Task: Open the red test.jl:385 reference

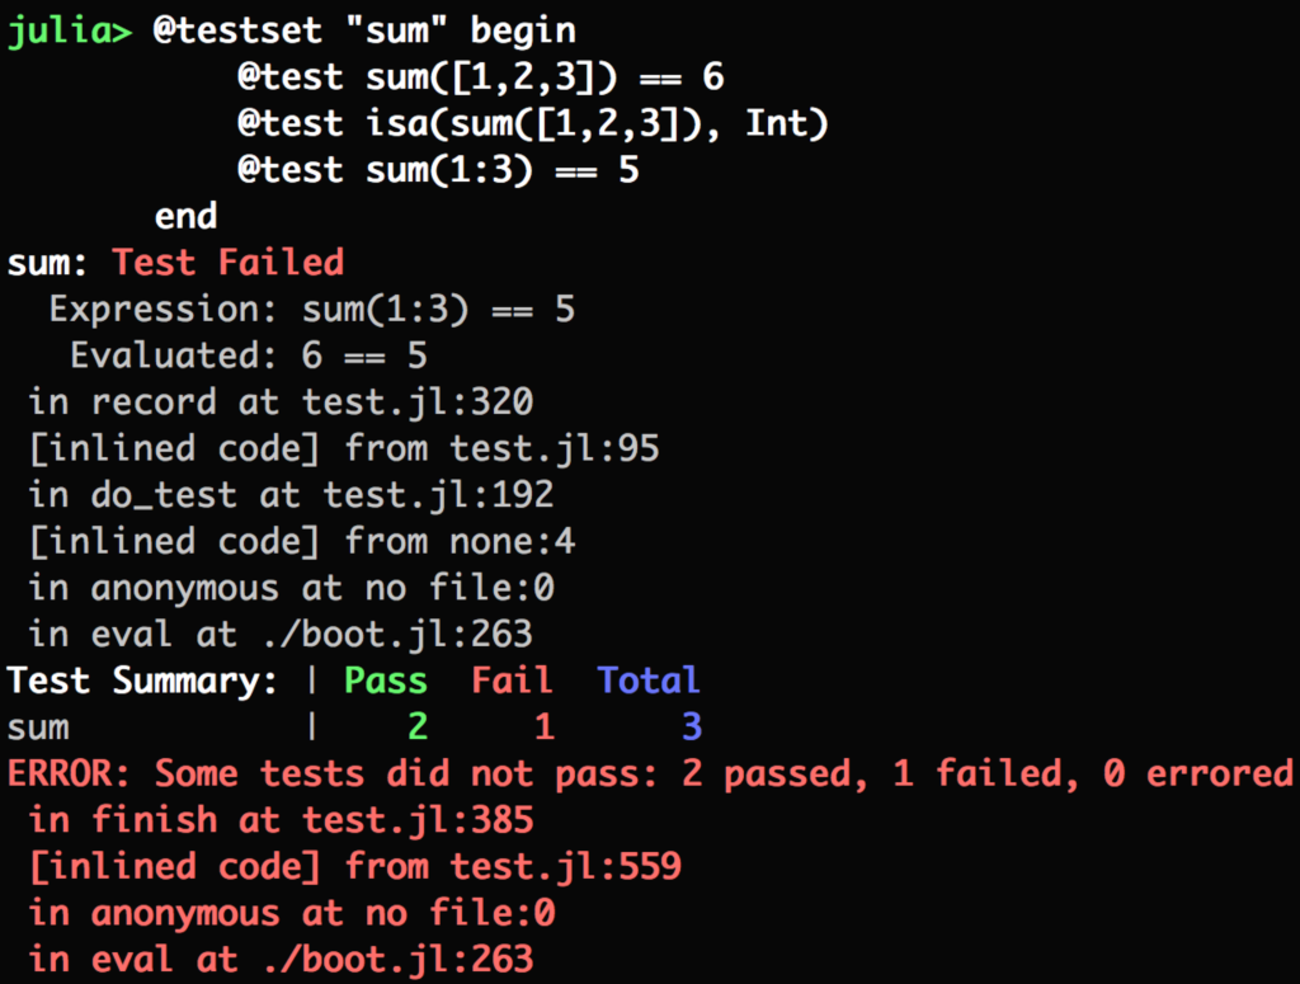Action: tap(417, 820)
